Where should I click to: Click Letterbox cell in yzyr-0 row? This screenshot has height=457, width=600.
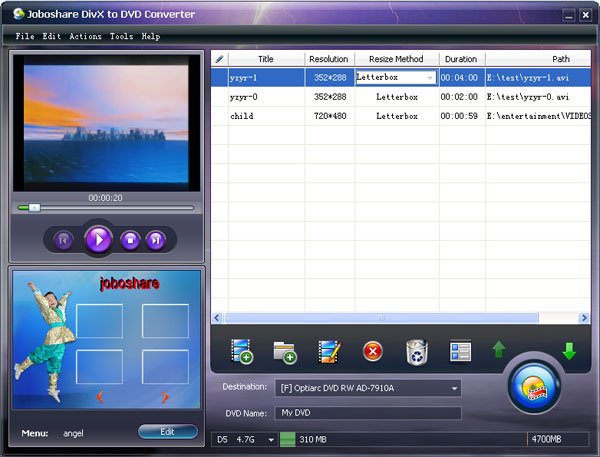[397, 97]
